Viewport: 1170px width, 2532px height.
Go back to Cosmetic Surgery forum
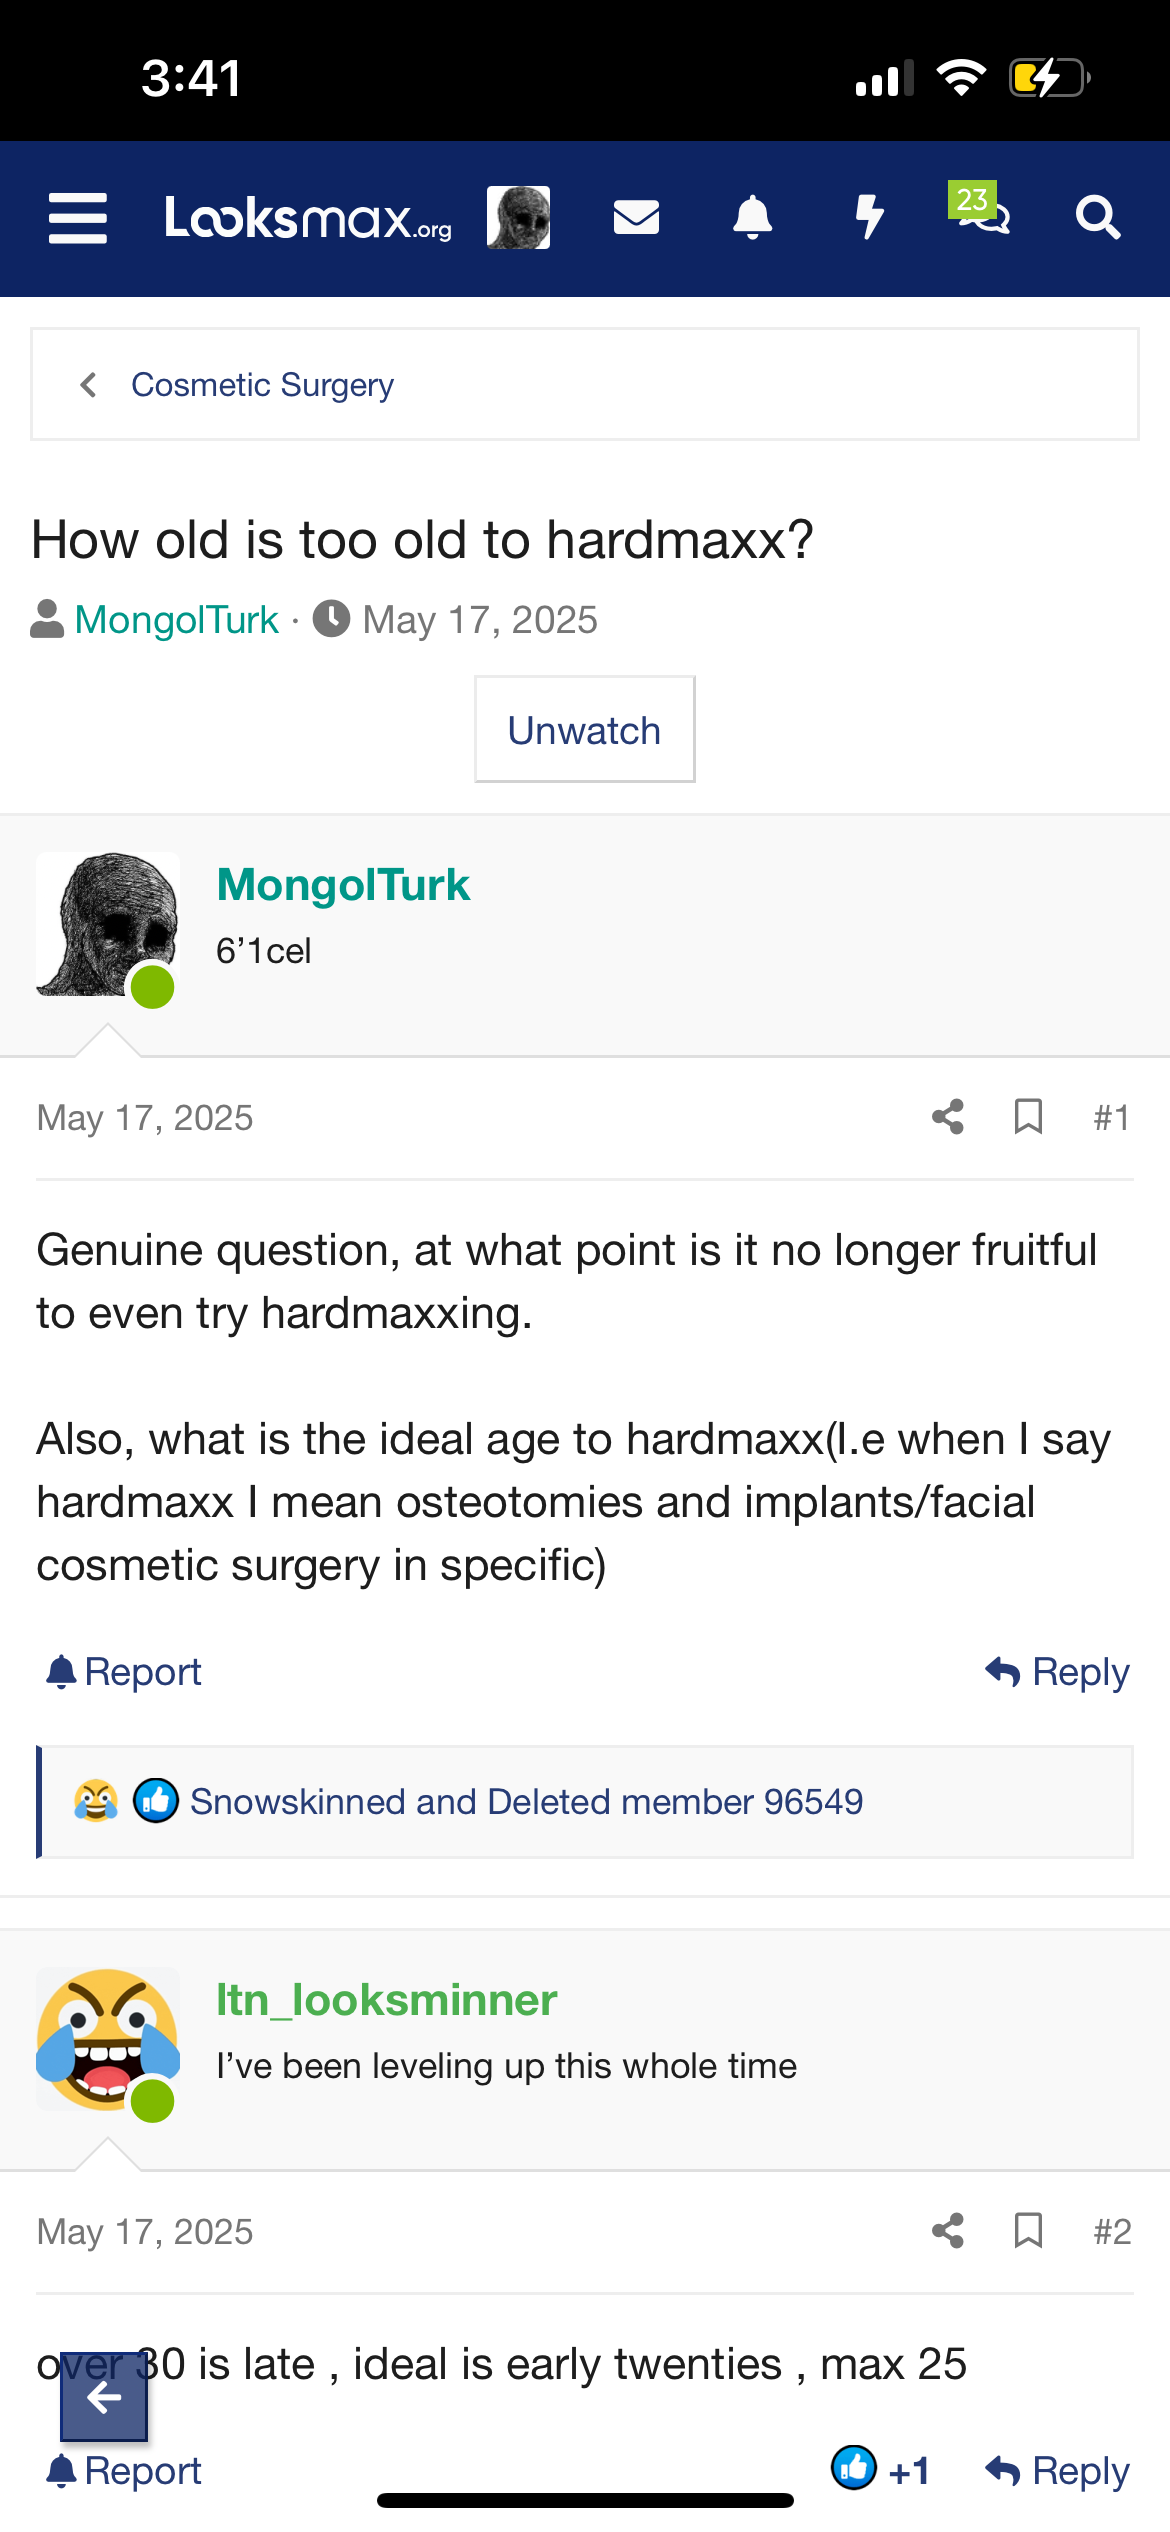[262, 385]
